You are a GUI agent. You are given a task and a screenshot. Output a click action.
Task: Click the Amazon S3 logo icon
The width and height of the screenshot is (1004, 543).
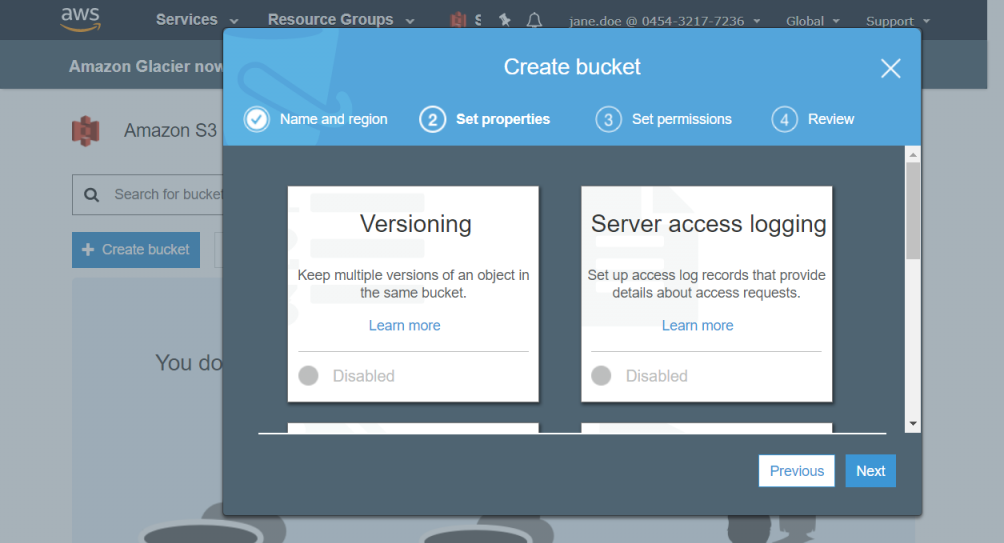[86, 131]
